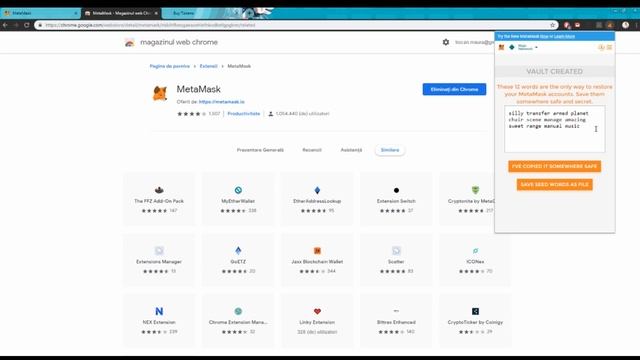
Task: Click I've Copied It Somewhere Safe button
Action: (x=554, y=166)
